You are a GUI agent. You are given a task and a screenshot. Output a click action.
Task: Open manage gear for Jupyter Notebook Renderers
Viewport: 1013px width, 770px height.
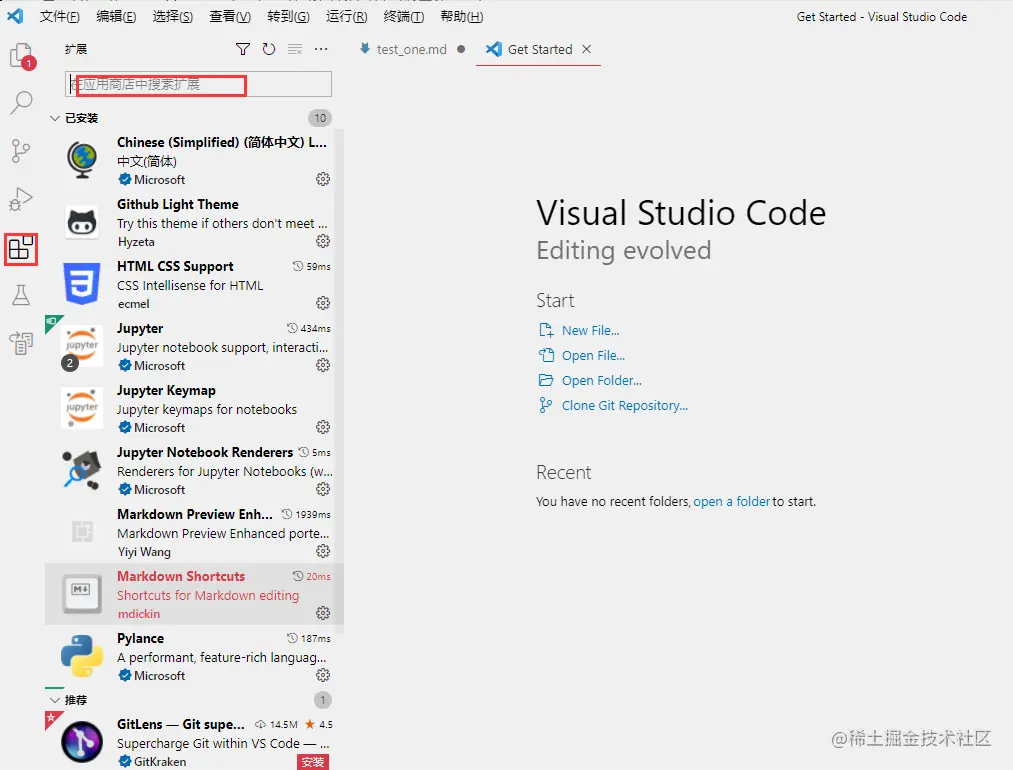click(x=323, y=489)
